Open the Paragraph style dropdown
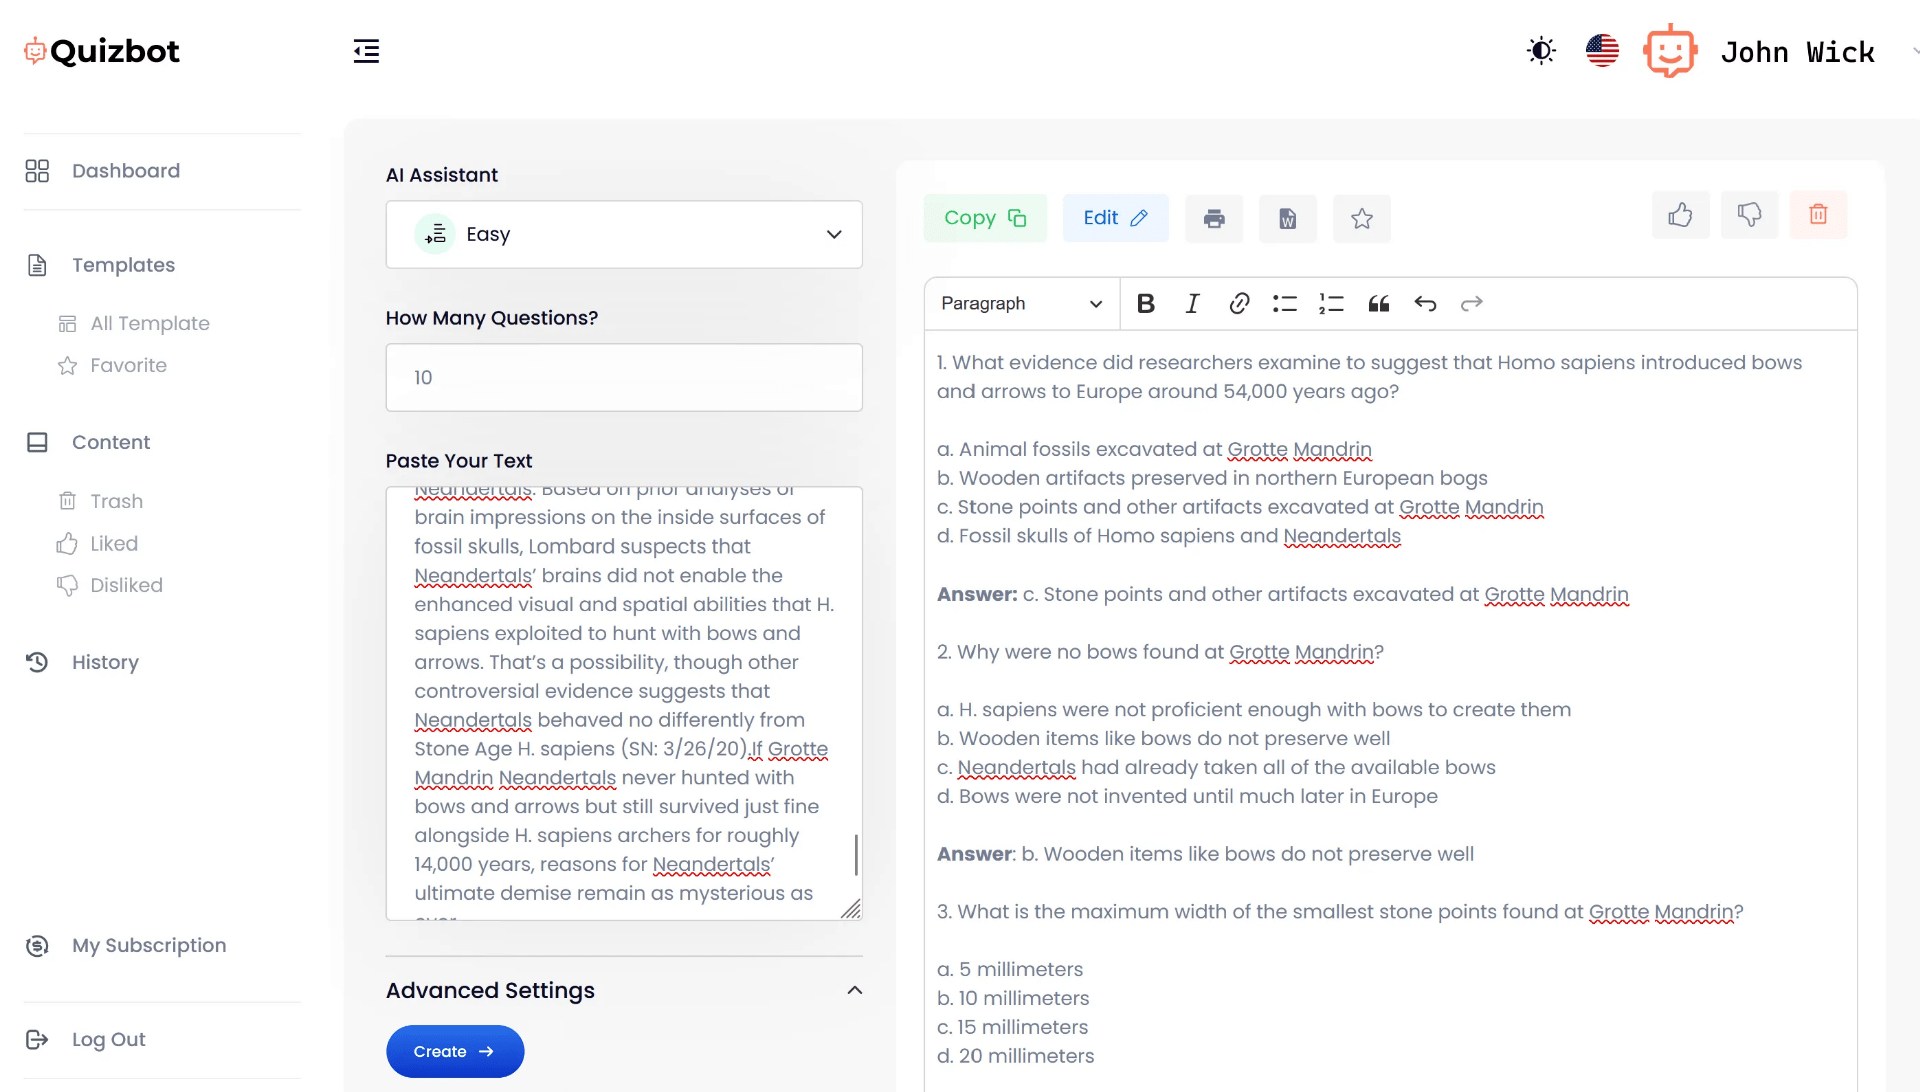Viewport: 1920px width, 1092px height. coord(1022,303)
